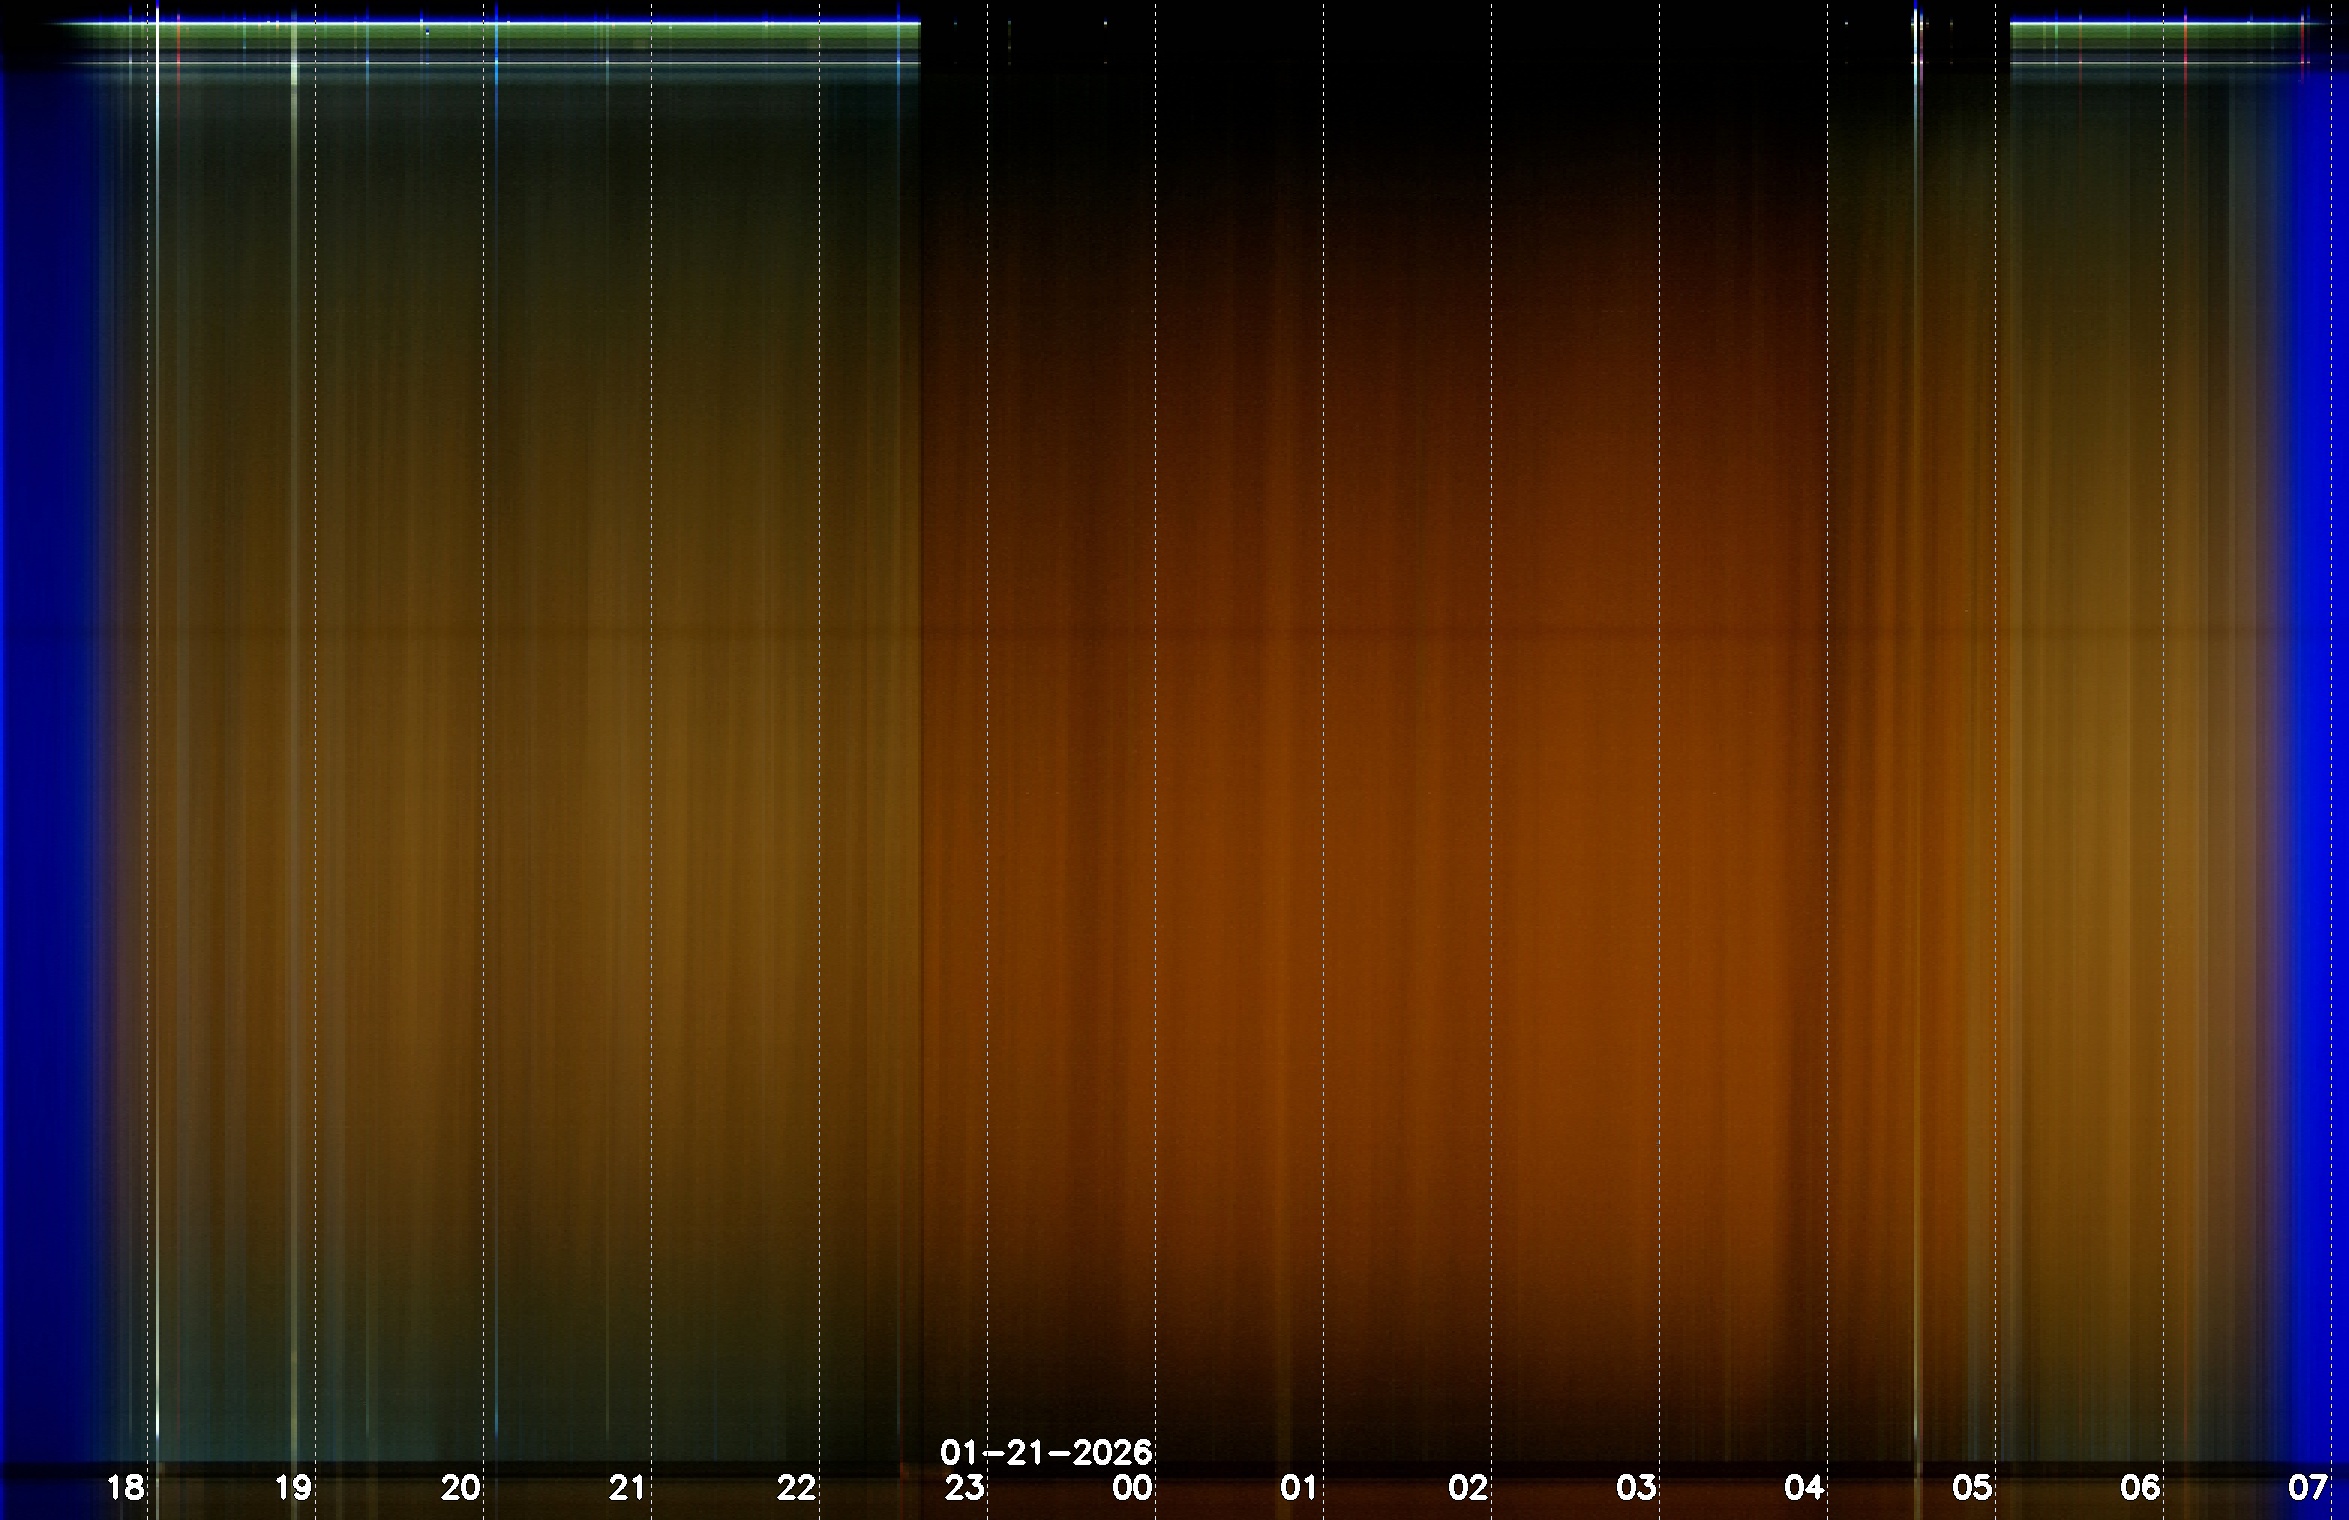The width and height of the screenshot is (2349, 1520).
Task: Click the 04 hour label
Action: click(1804, 1488)
